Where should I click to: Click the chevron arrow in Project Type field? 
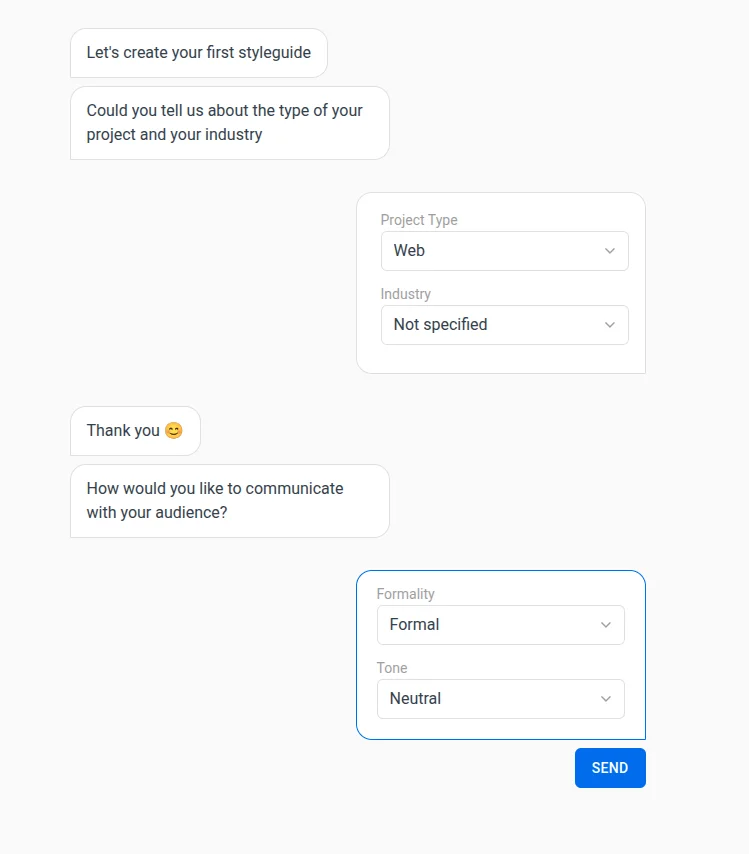(x=610, y=251)
